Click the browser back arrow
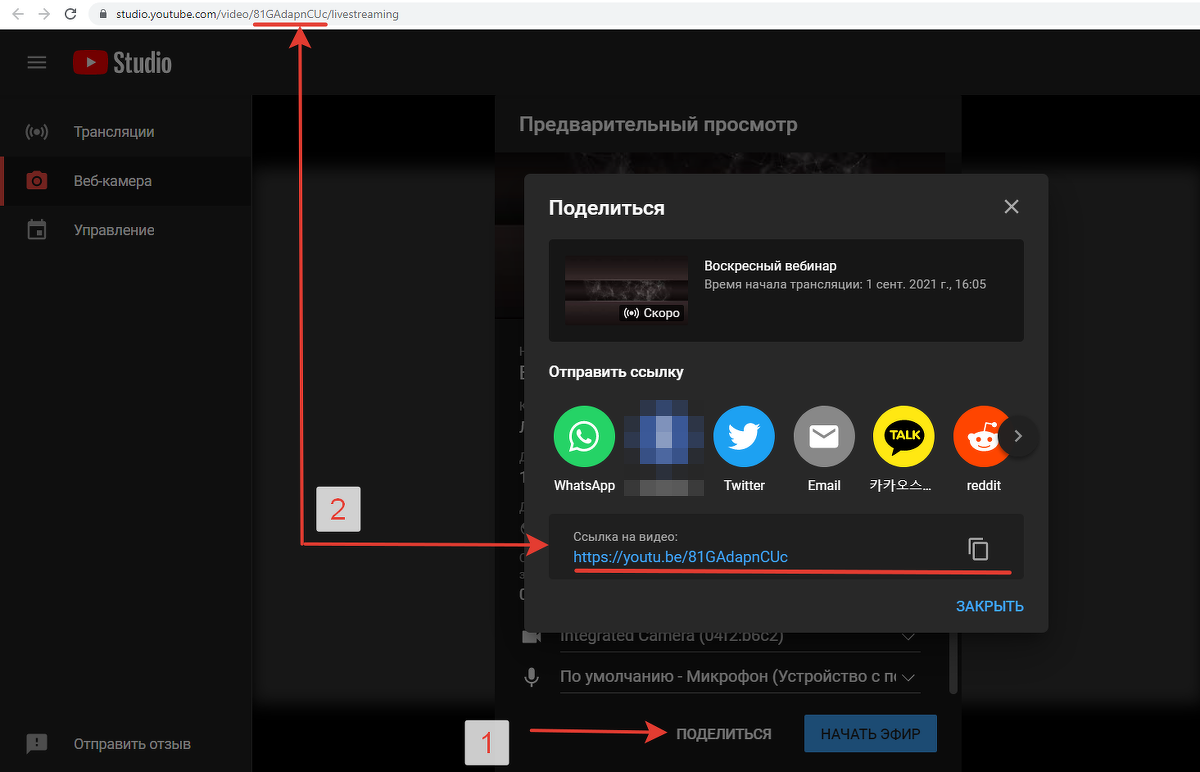1200x772 pixels. coord(17,14)
